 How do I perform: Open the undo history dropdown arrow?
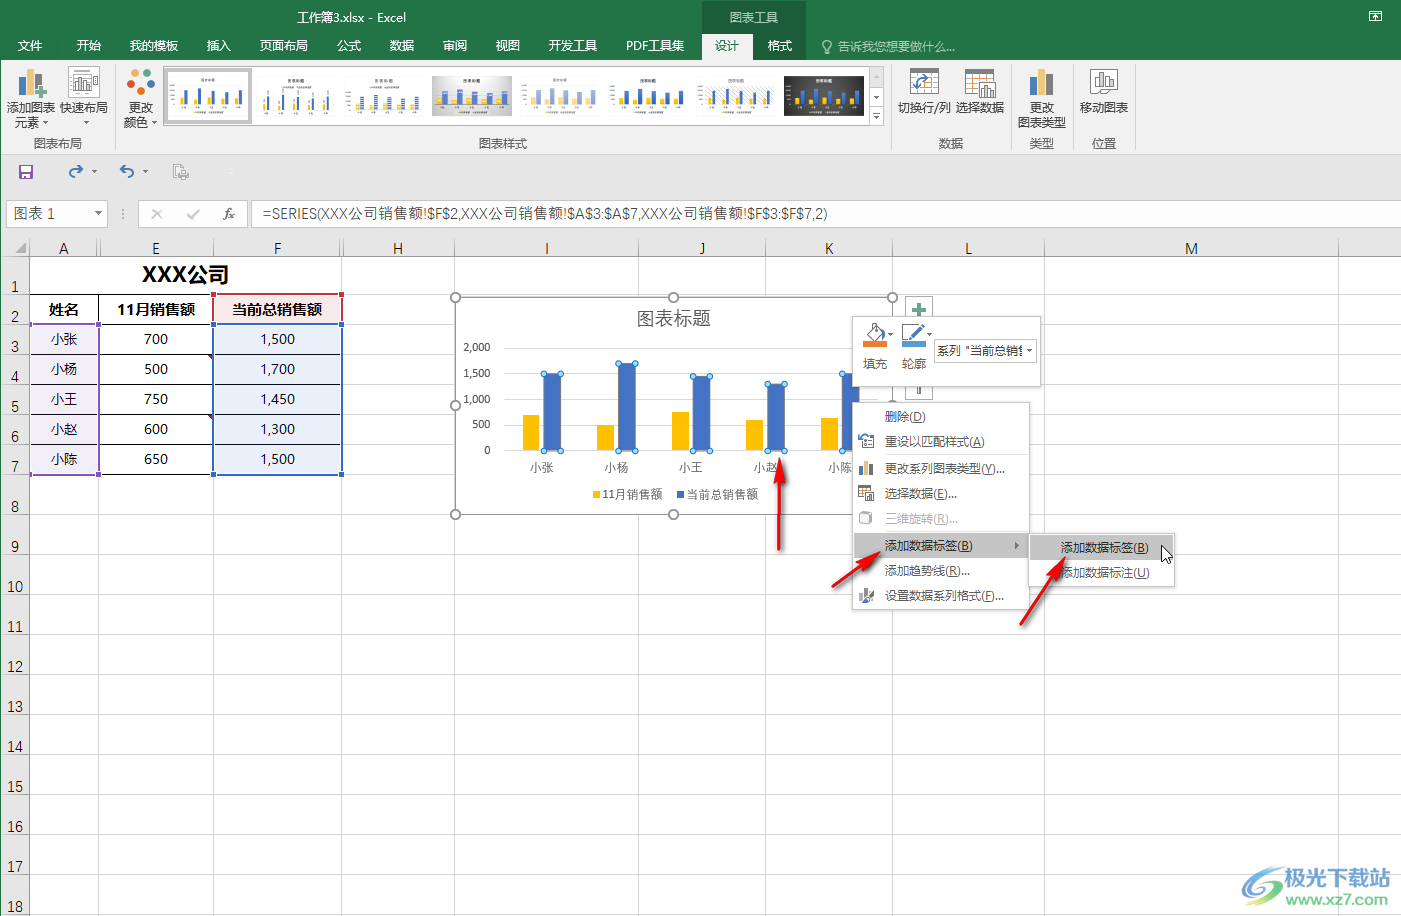(x=145, y=172)
